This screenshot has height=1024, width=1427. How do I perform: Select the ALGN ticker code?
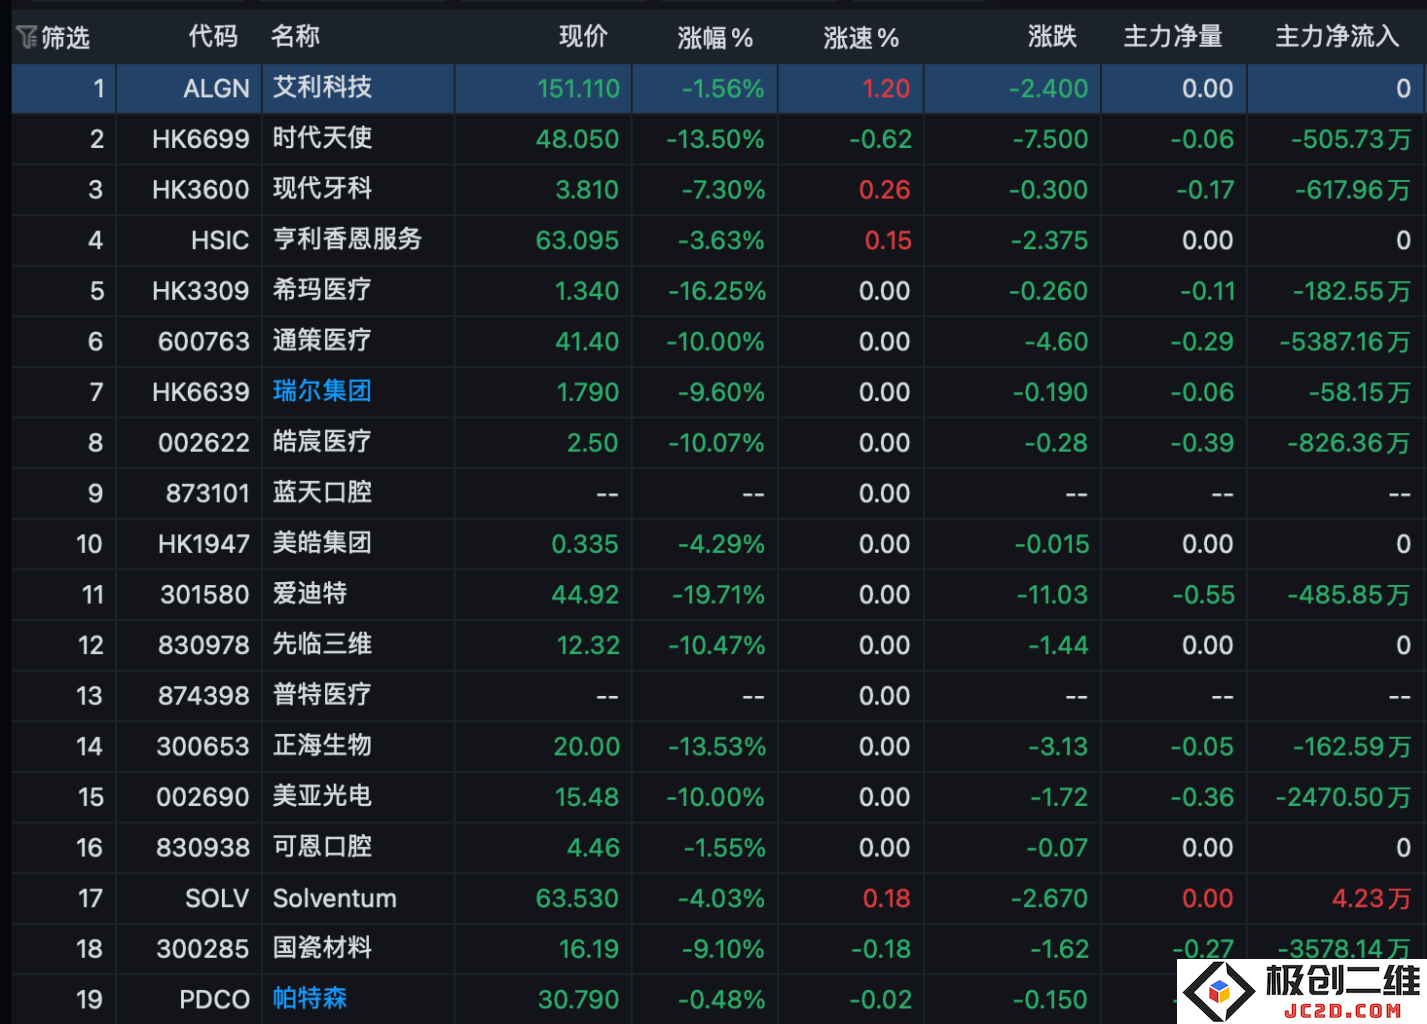click(x=216, y=89)
